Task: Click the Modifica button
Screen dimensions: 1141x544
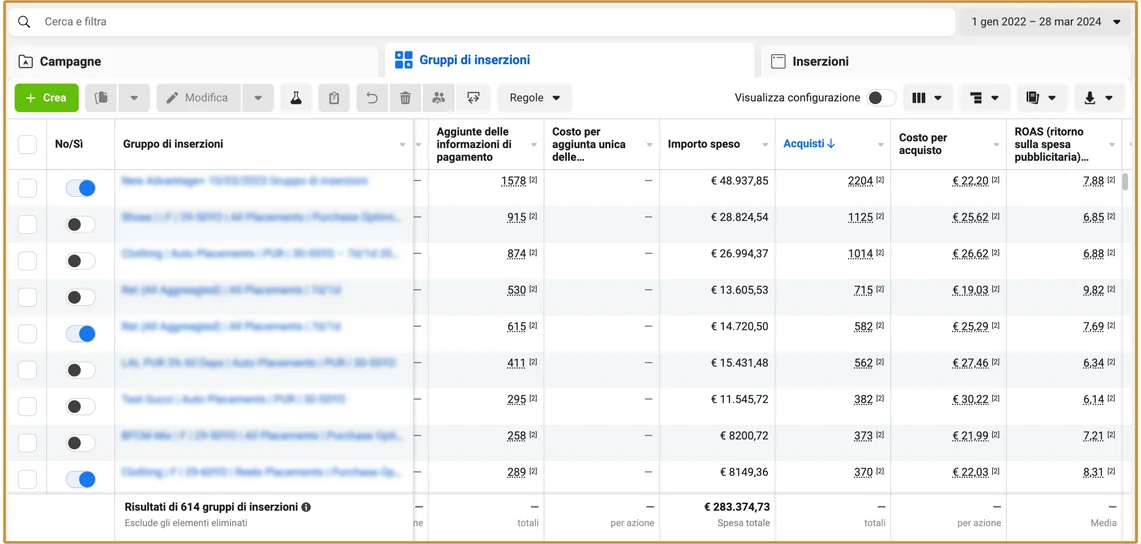Action: [199, 97]
